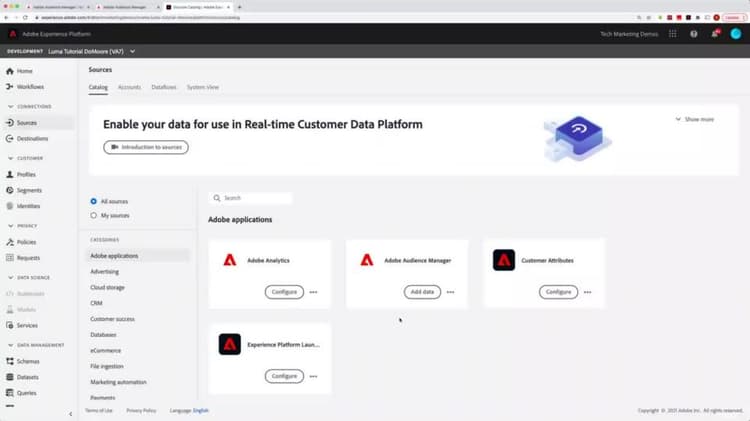Open the help question mark icon
The width and height of the screenshot is (750, 421).
[x=694, y=34]
